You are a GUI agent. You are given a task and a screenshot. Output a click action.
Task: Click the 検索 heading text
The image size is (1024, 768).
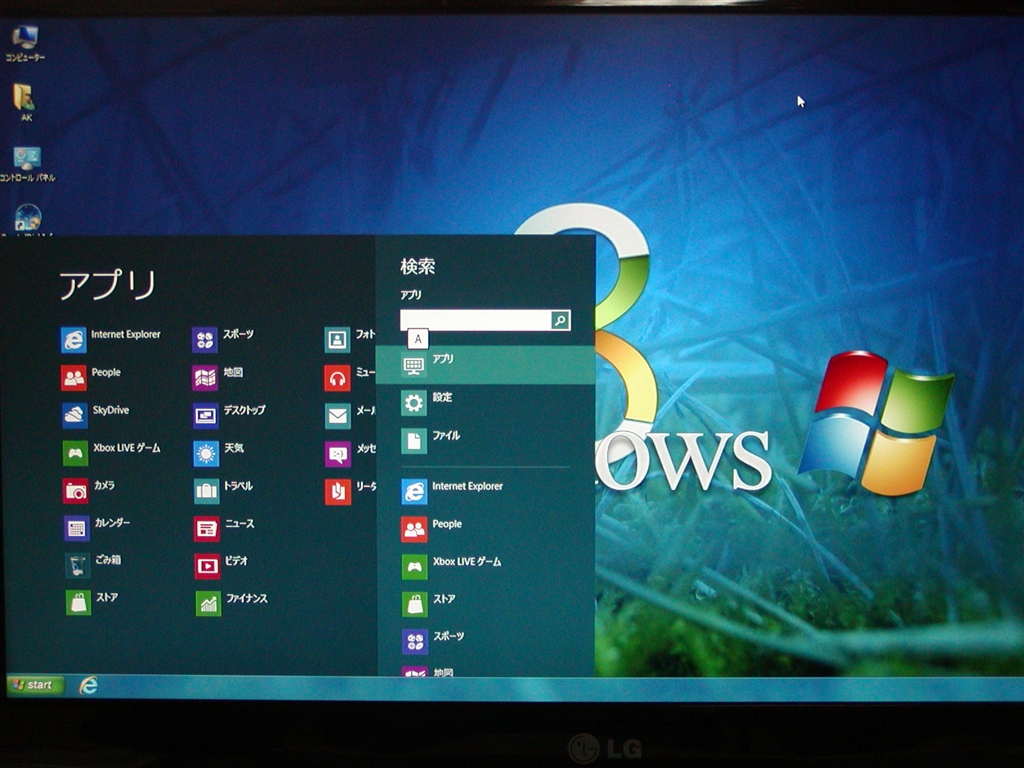(x=417, y=266)
